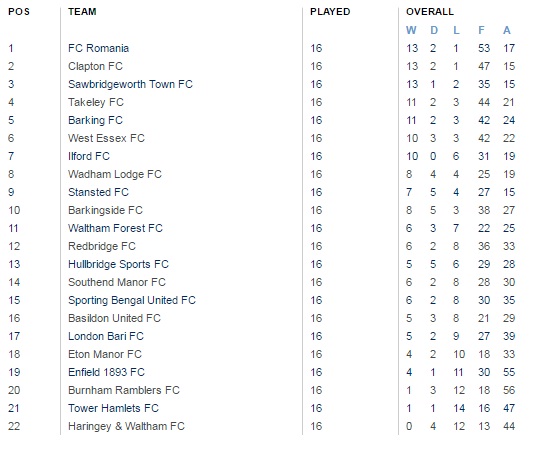
Task: Select Waltham Forest FC link
Action: pos(115,228)
